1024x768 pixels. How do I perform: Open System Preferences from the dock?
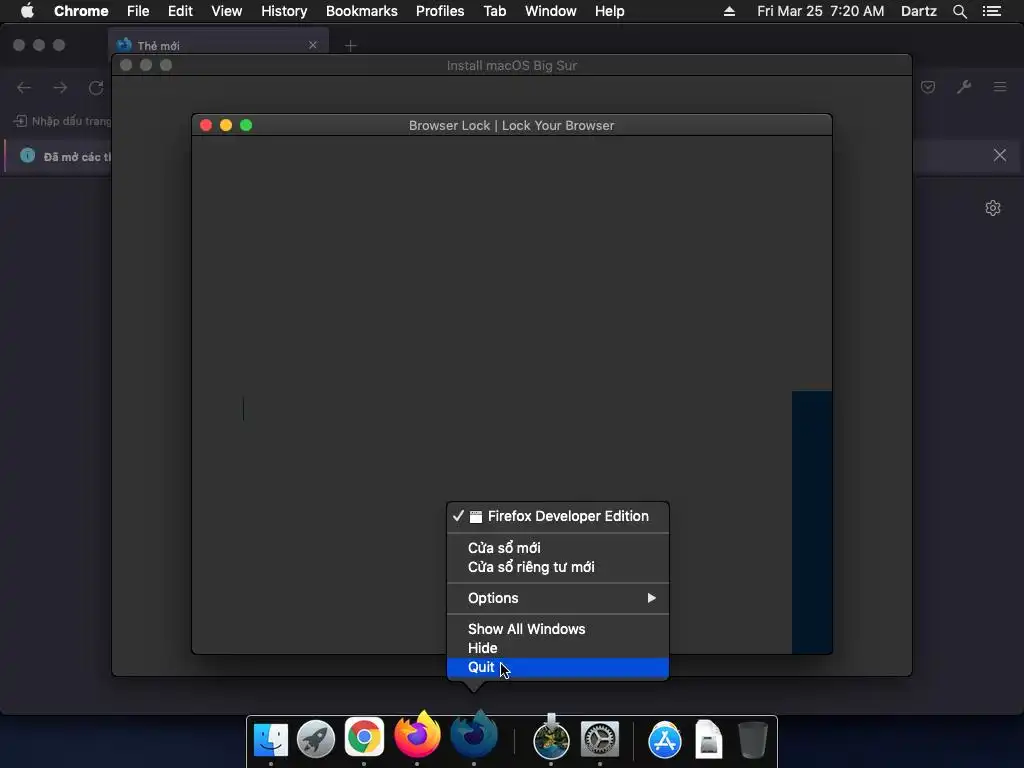point(600,740)
